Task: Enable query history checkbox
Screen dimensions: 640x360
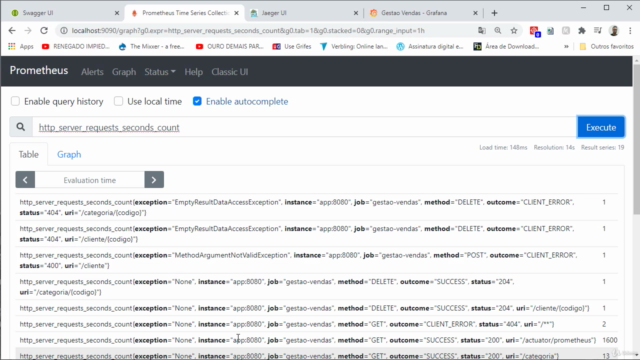Action: (15, 101)
